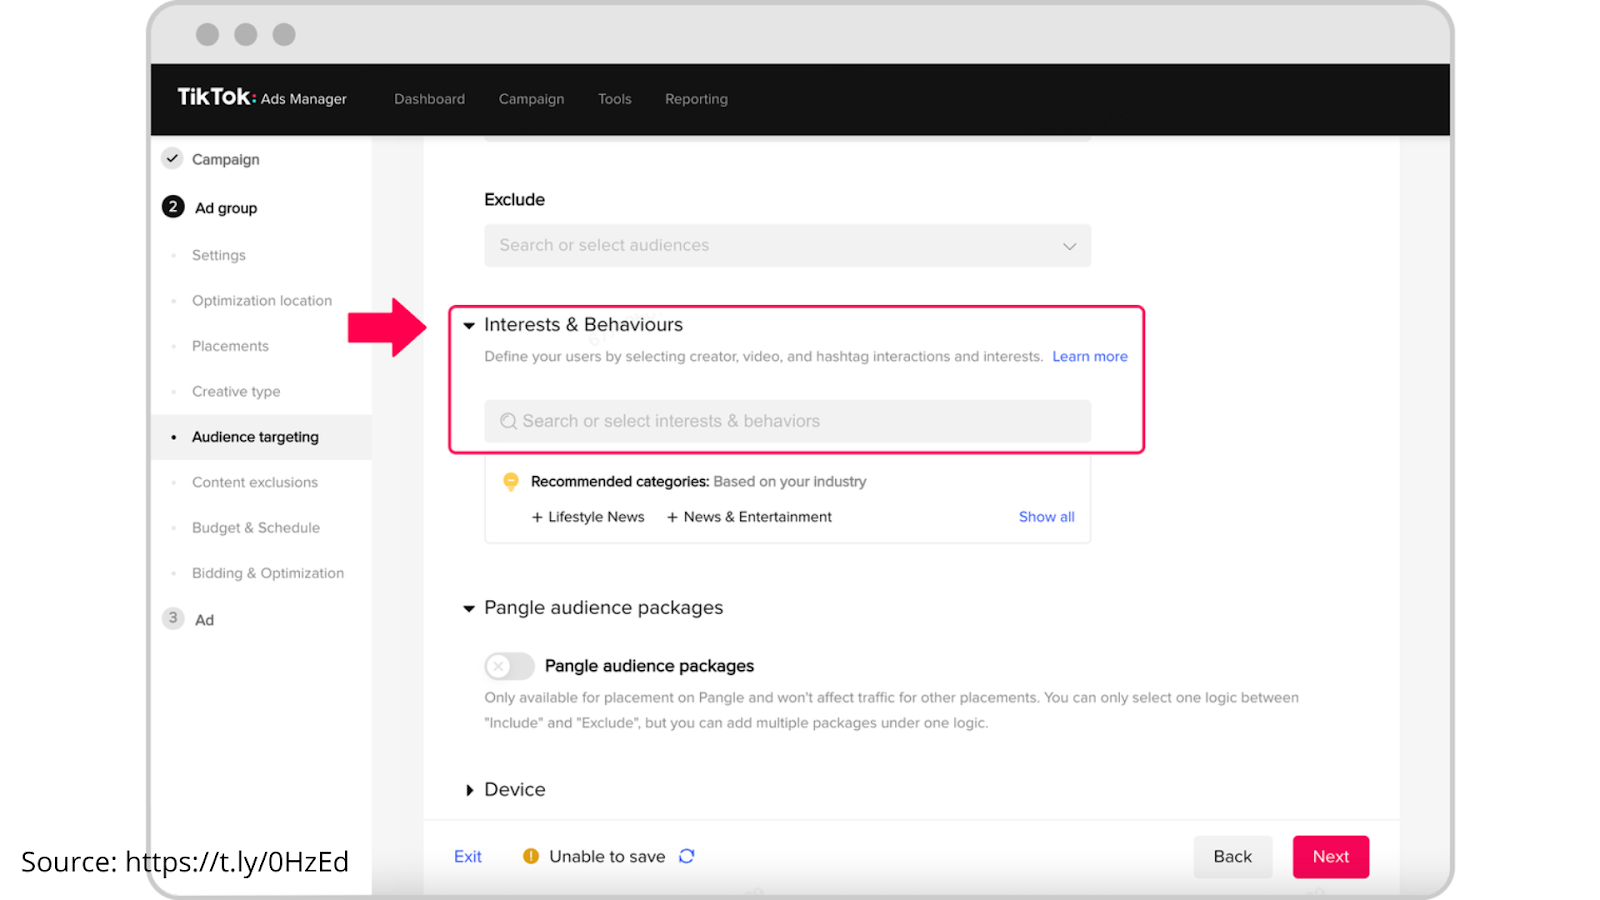Screen dimensions: 1600x900
Task: Go to Budget & Schedule in sidebar
Action: click(256, 527)
